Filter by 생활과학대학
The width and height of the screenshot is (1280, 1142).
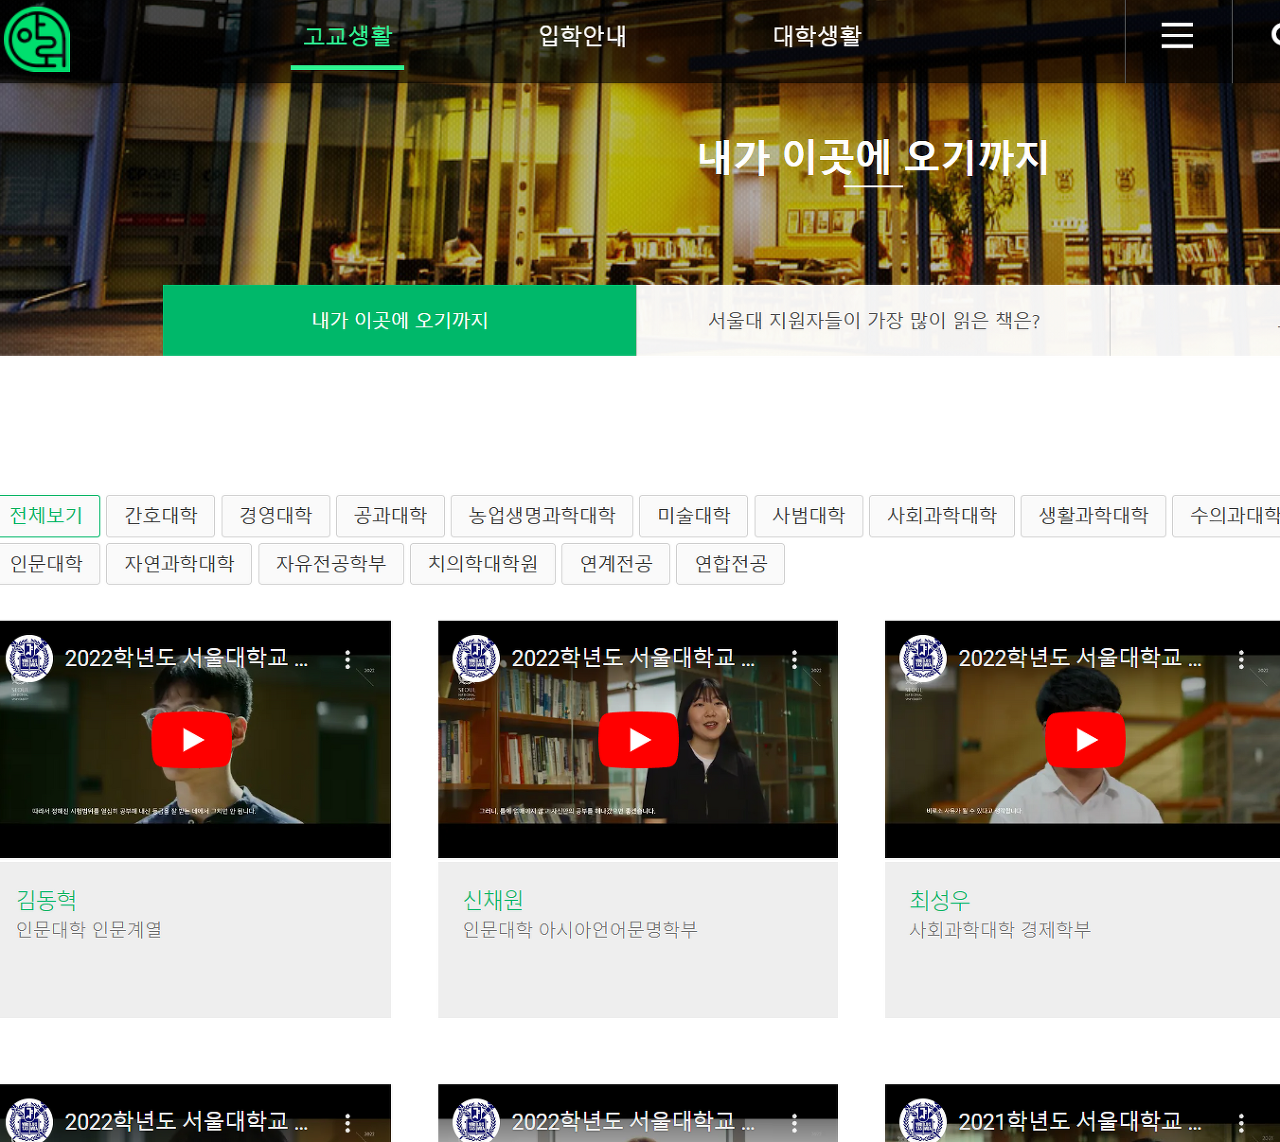[1094, 516]
